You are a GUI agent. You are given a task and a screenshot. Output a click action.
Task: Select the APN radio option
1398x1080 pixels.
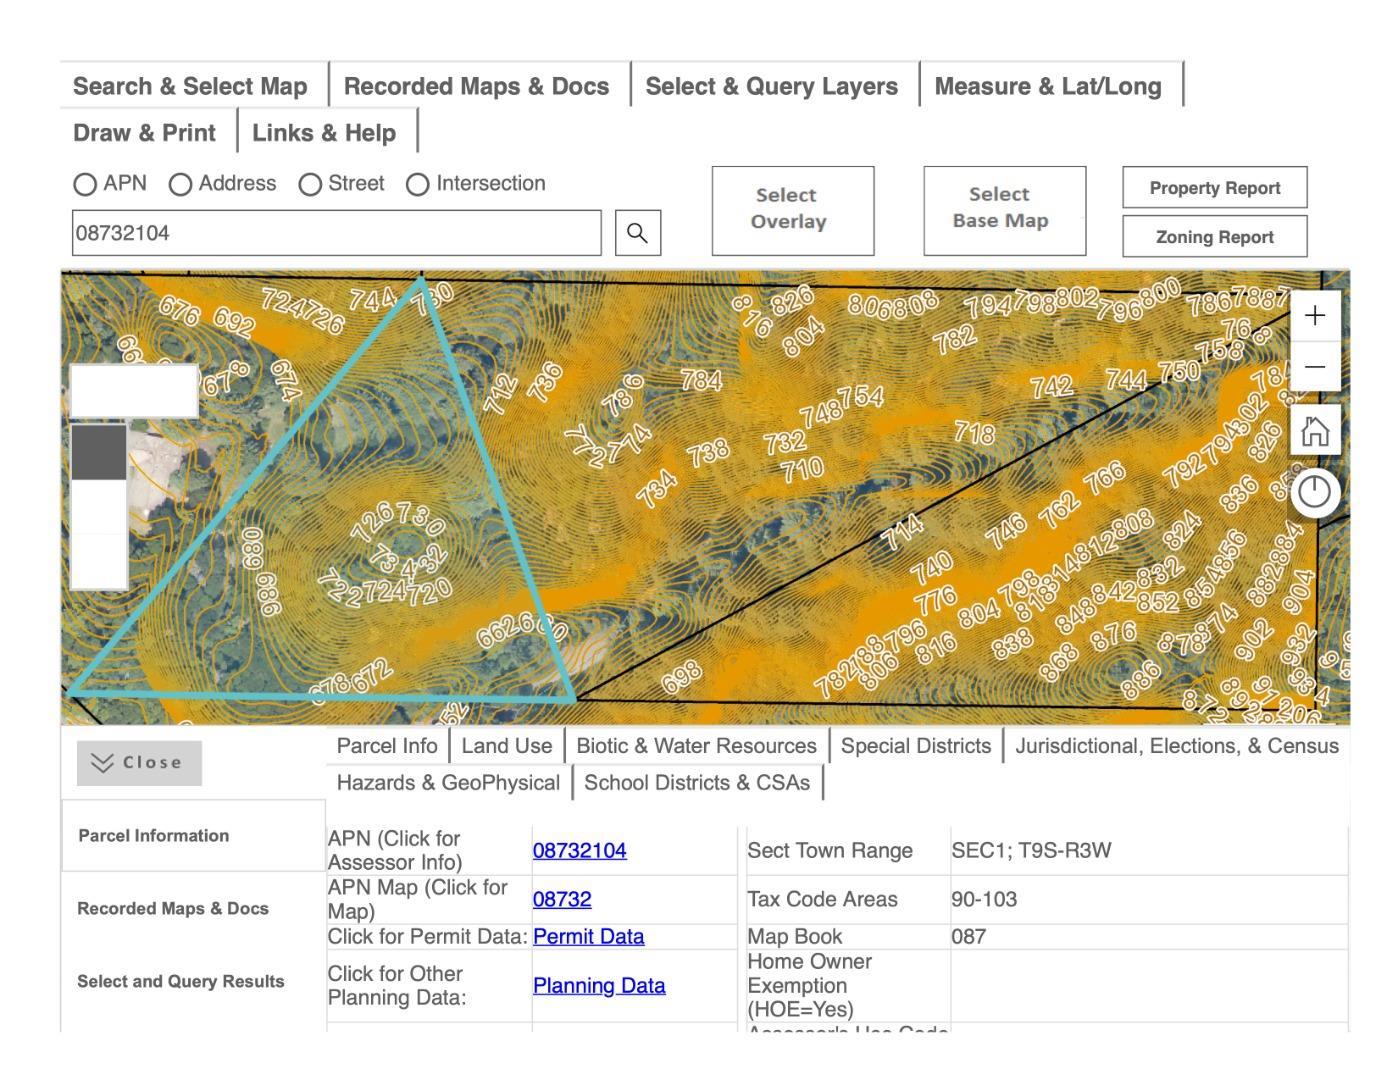(x=86, y=185)
